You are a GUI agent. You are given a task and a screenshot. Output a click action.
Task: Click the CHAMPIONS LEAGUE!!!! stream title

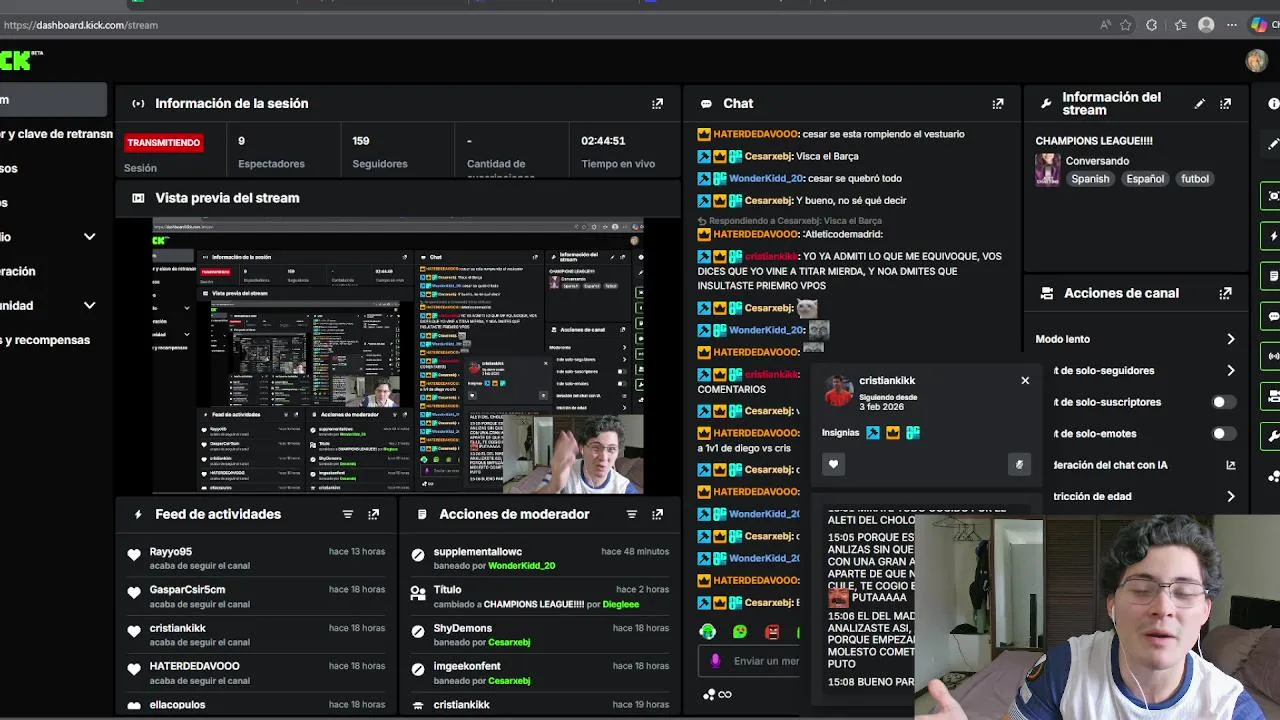point(1094,141)
